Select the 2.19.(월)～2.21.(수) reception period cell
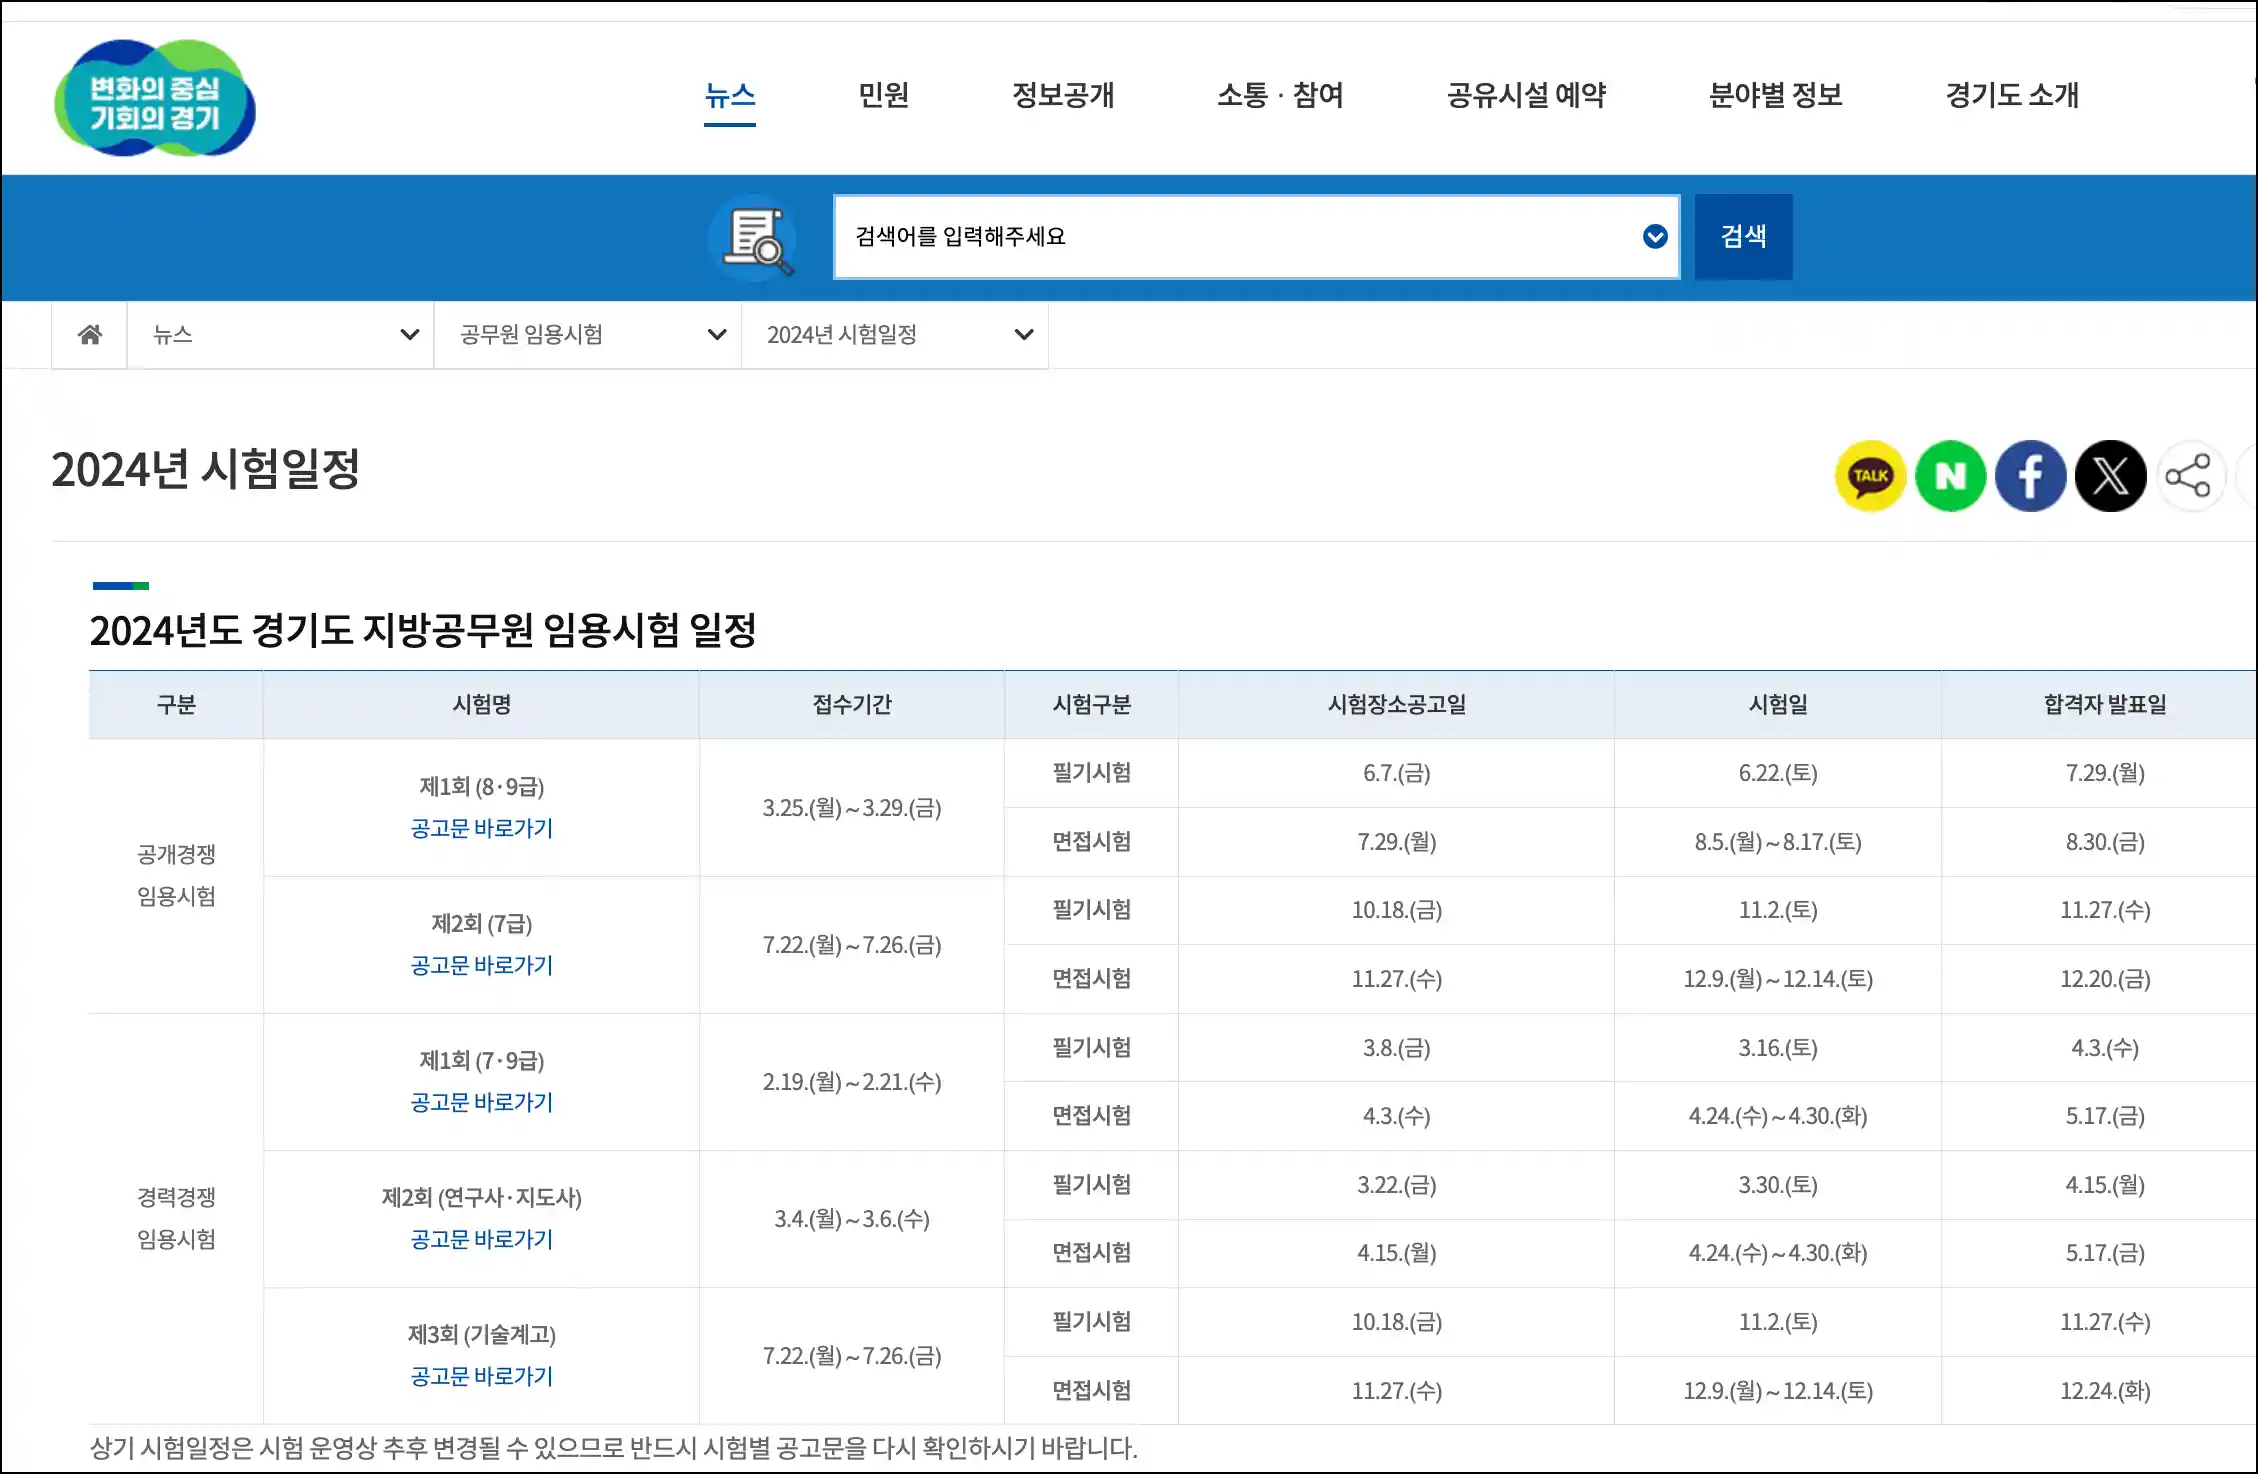The image size is (2258, 1474). coord(852,1082)
